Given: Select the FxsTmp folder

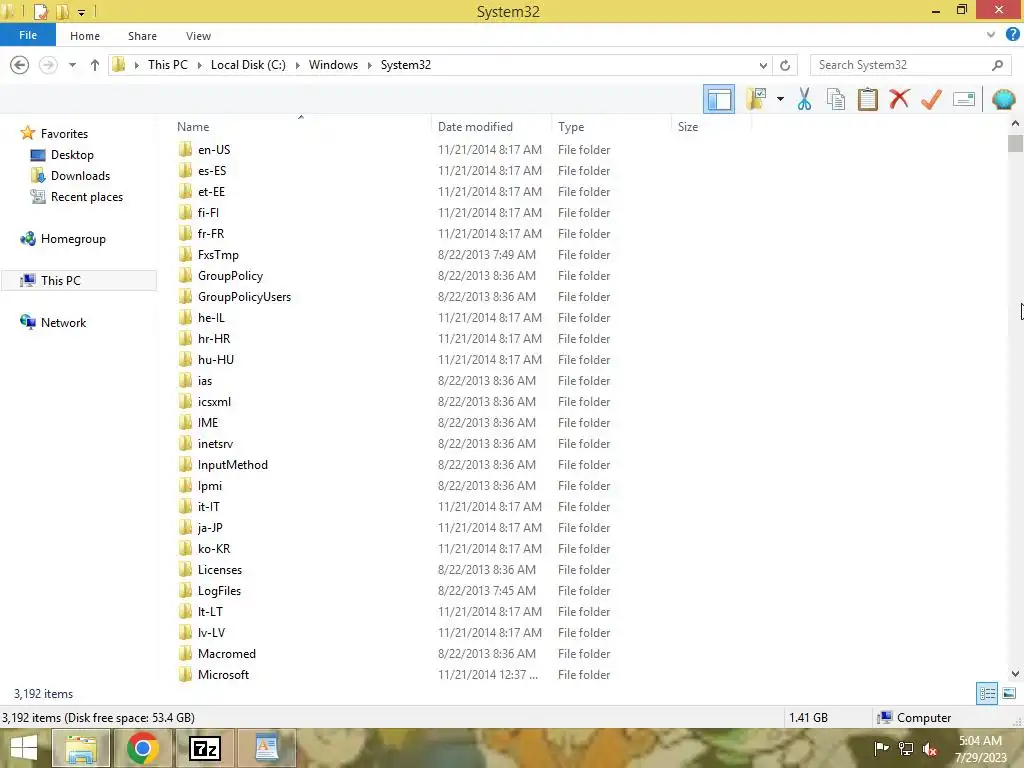Looking at the screenshot, I should tap(218, 255).
